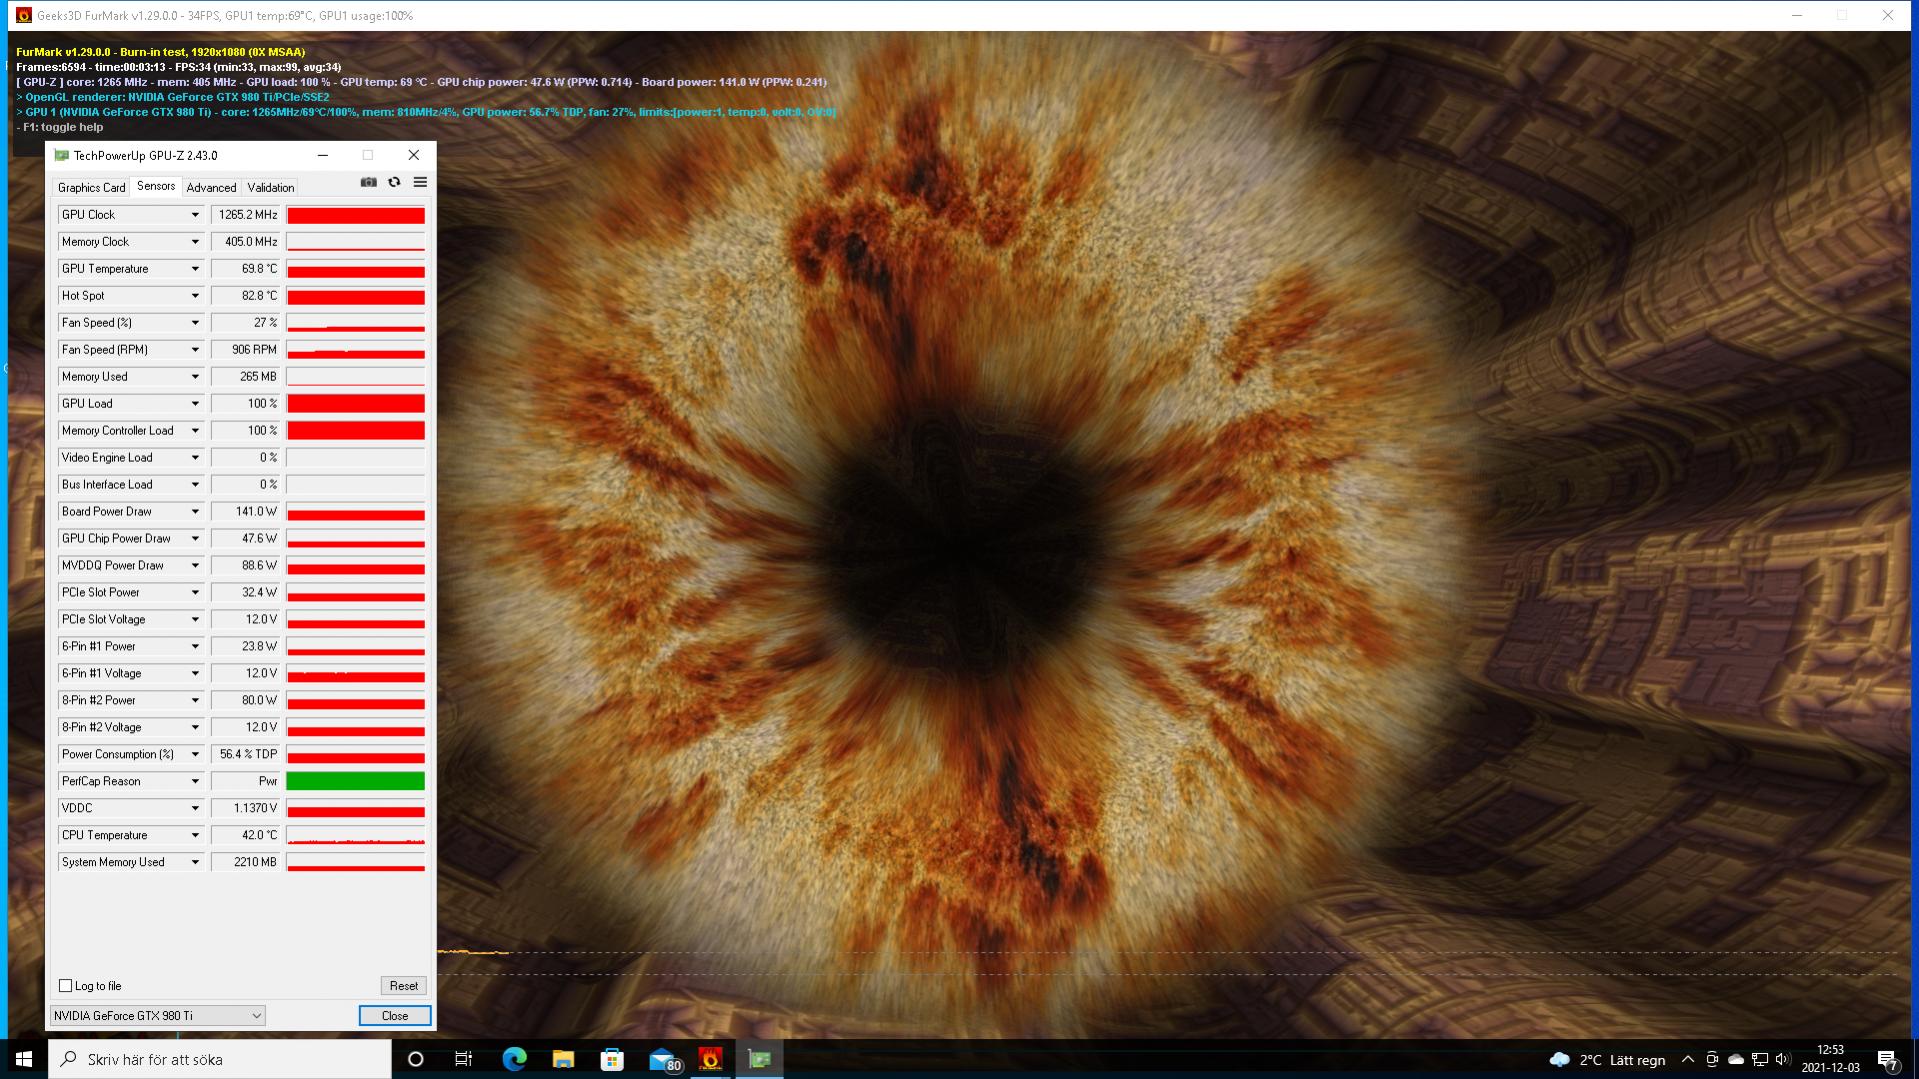Click the Windows search box
Viewport: 1919px width, 1079px height.
220,1059
